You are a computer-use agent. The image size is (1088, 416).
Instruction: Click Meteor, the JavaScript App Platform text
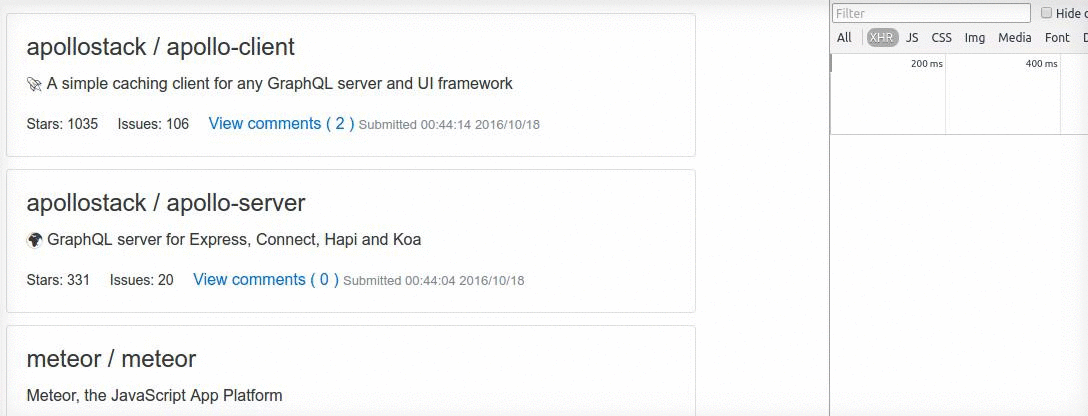coord(154,397)
